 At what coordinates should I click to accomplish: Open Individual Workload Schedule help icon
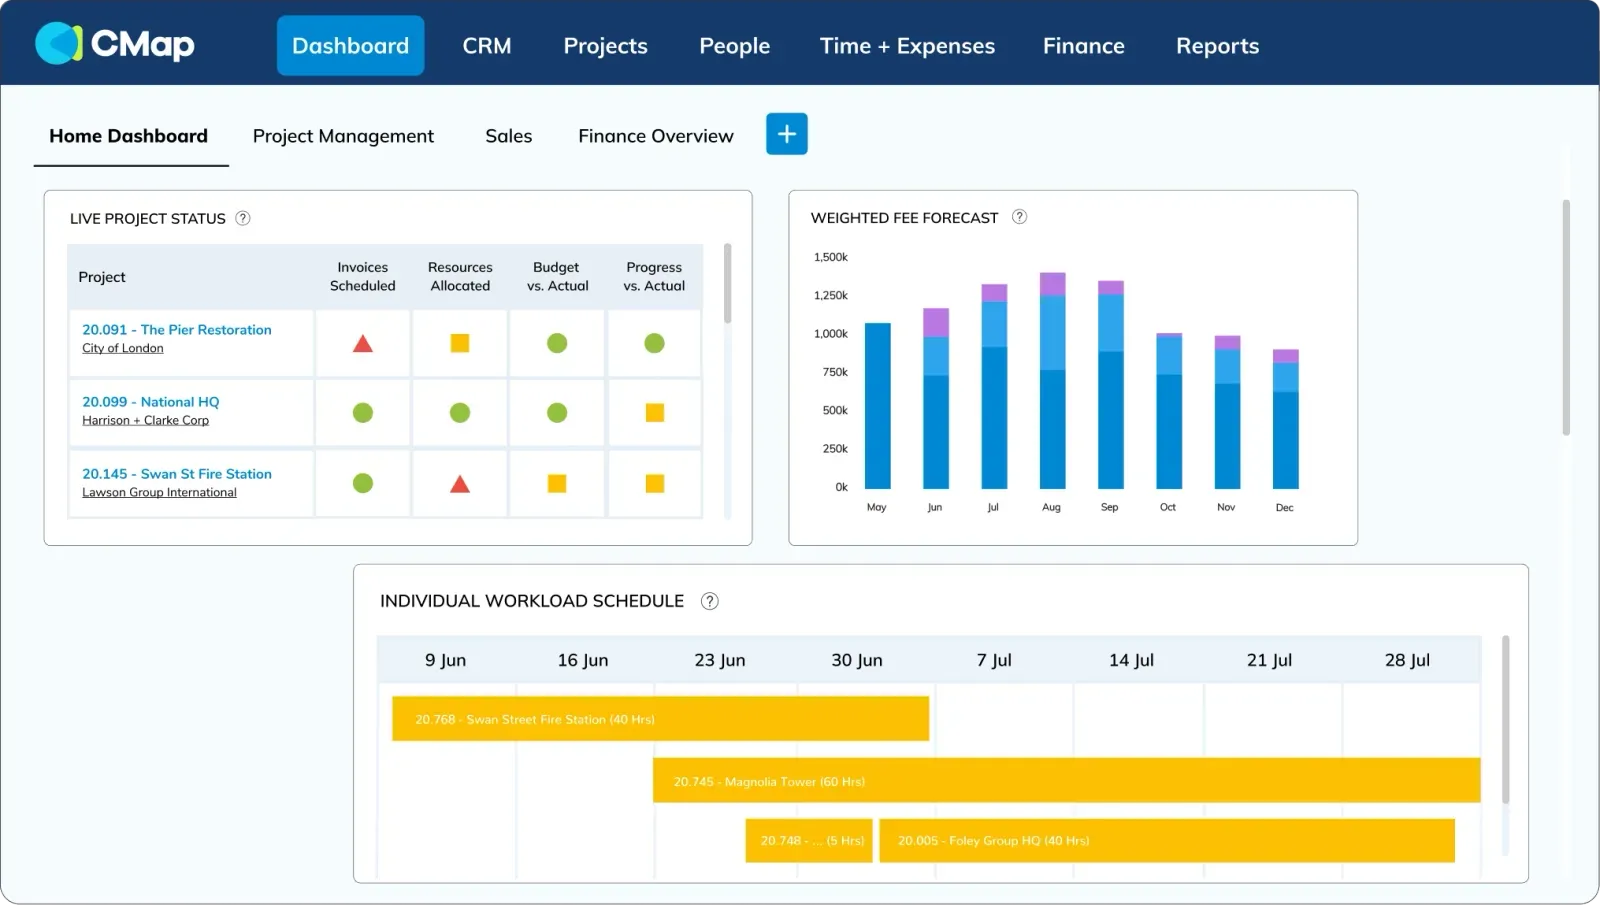coord(709,601)
